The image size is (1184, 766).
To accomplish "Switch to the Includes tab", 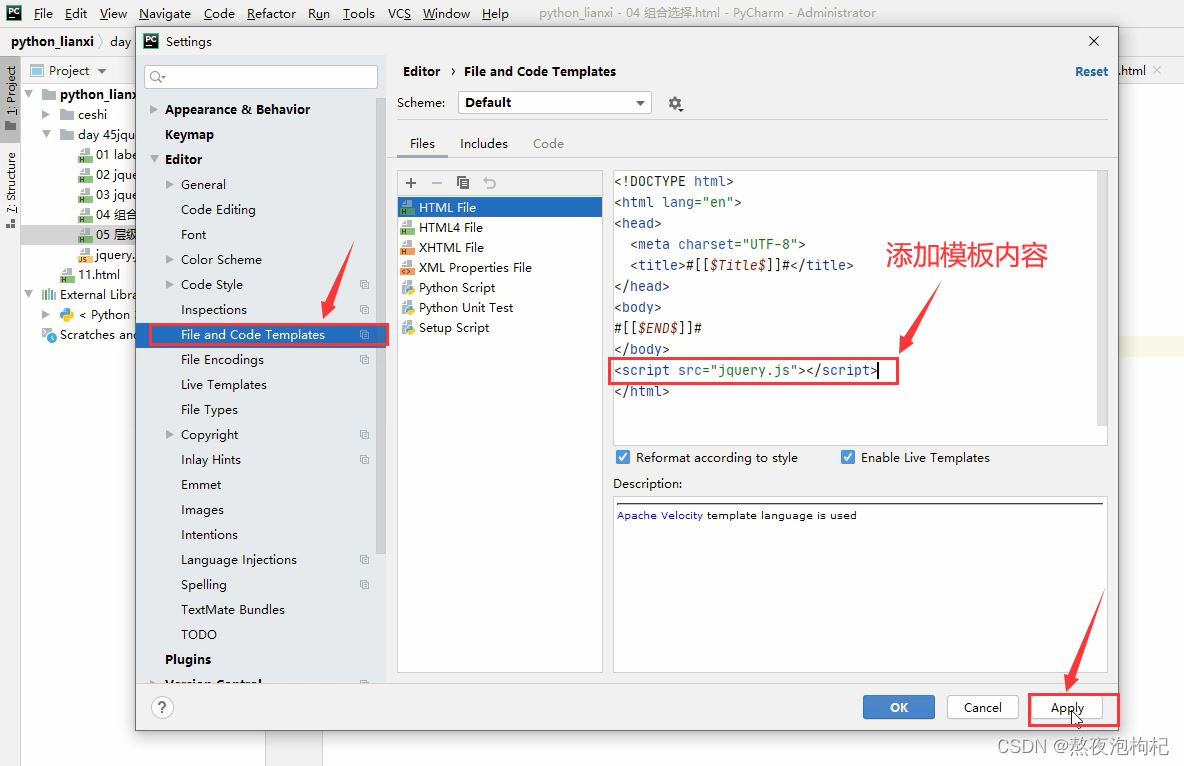I will 483,143.
